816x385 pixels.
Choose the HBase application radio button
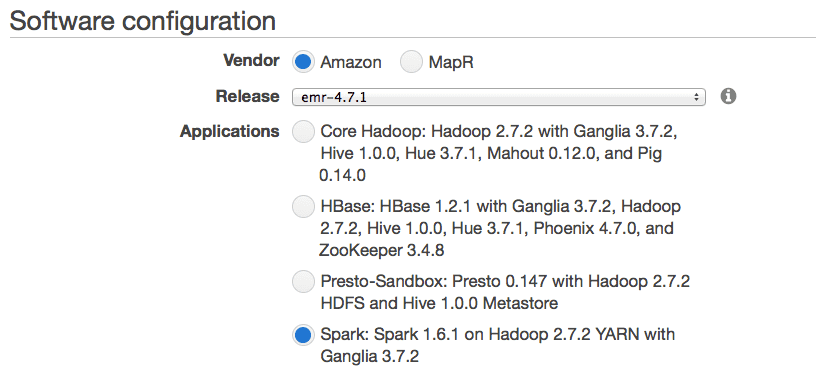point(303,207)
